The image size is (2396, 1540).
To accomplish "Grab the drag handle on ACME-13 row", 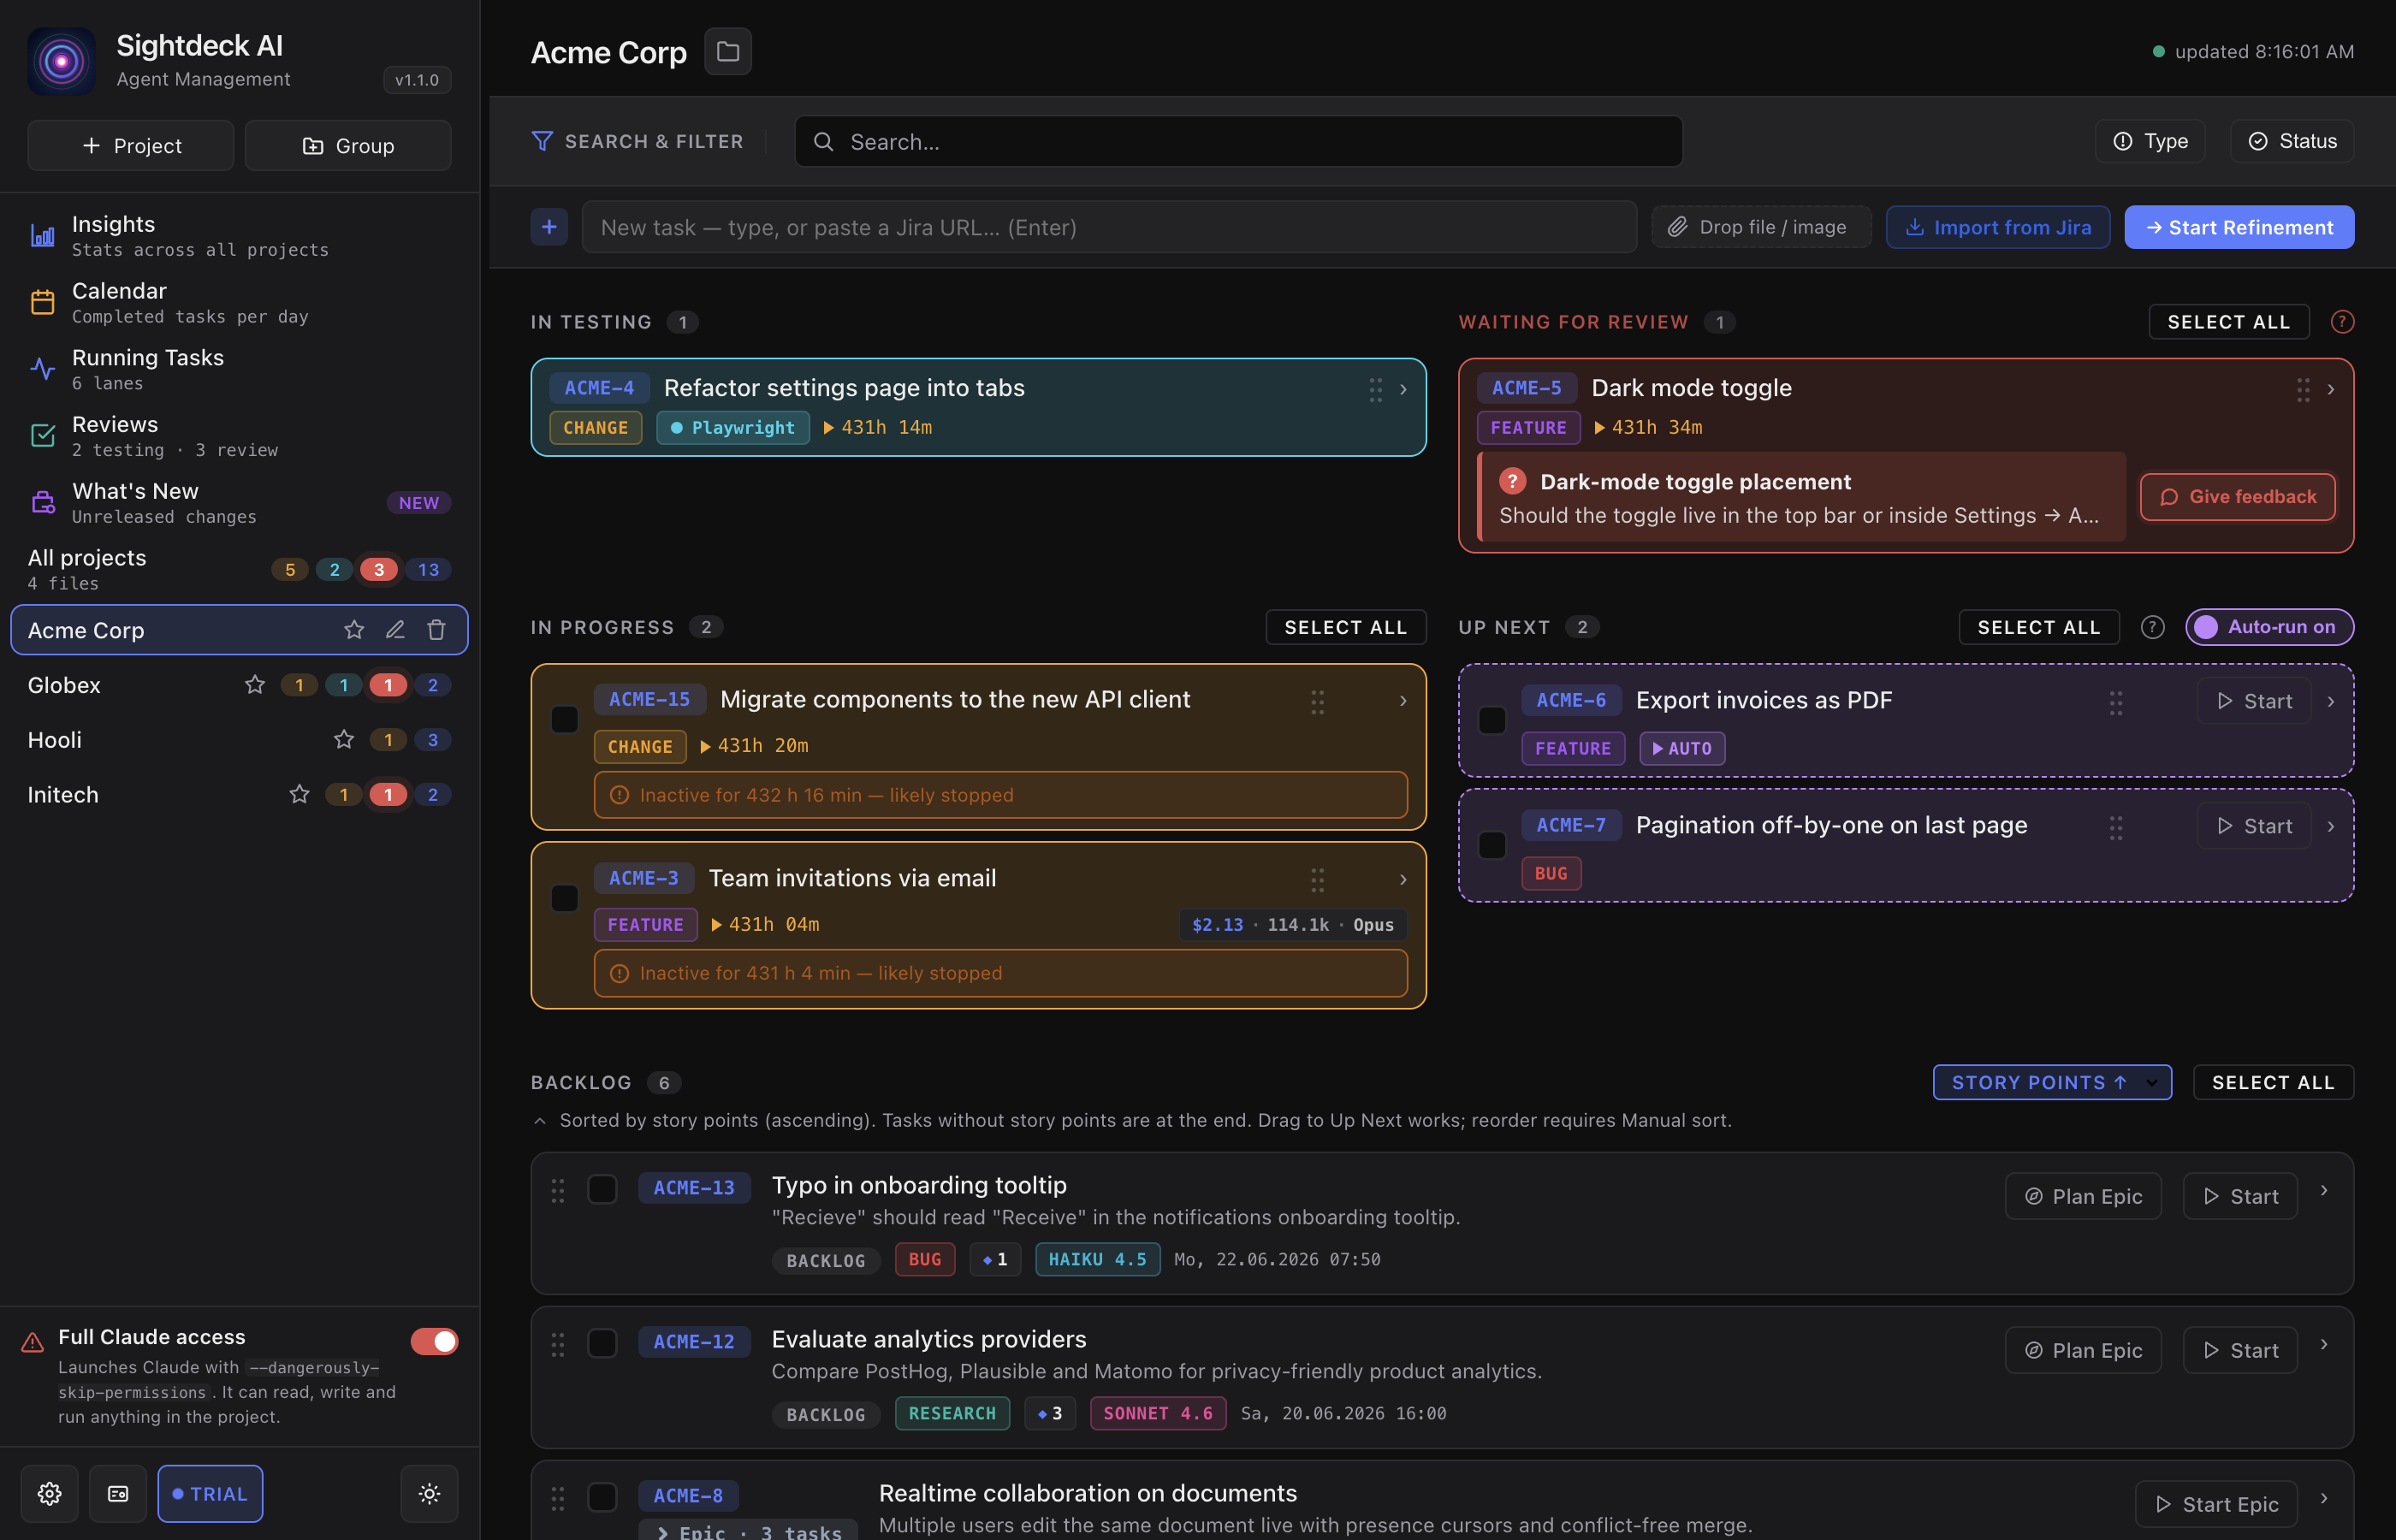I will [558, 1190].
